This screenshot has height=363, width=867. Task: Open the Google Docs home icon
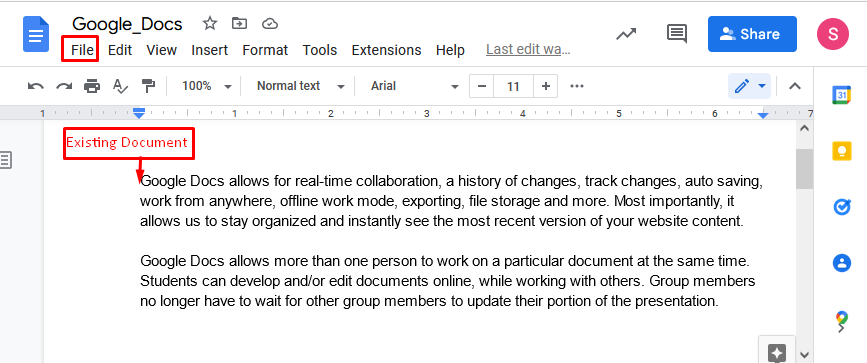[x=36, y=34]
